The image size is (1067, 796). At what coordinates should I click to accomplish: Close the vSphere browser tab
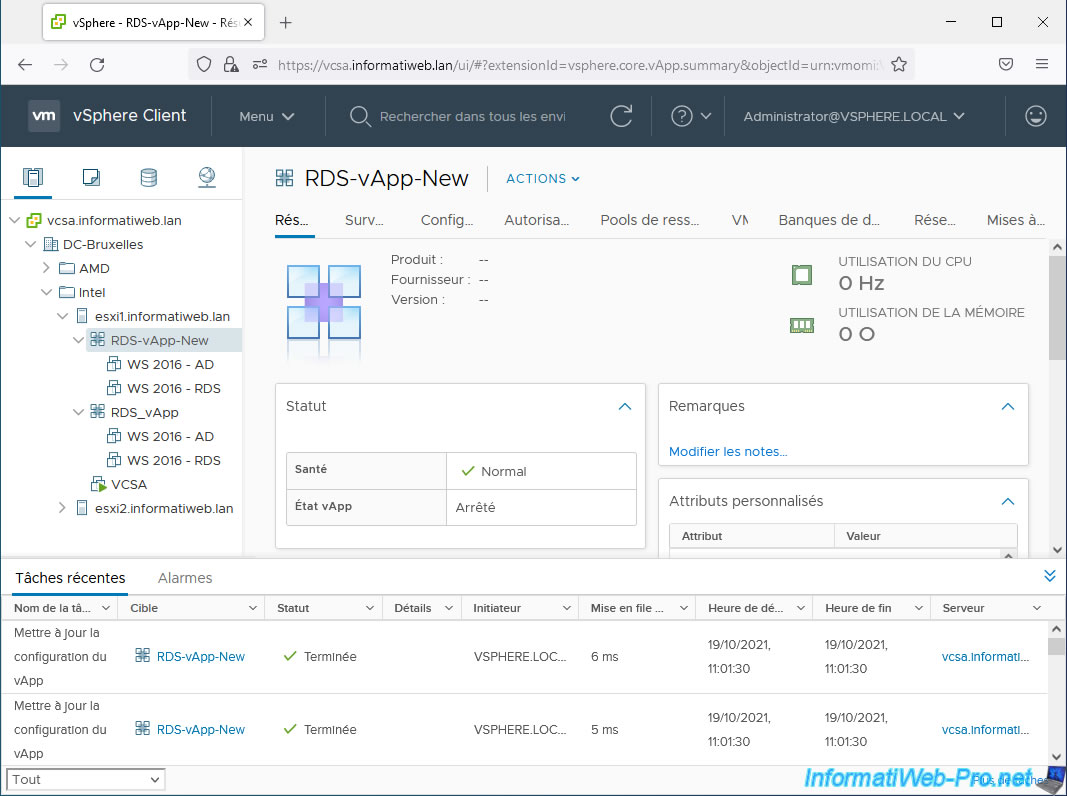[x=248, y=22]
